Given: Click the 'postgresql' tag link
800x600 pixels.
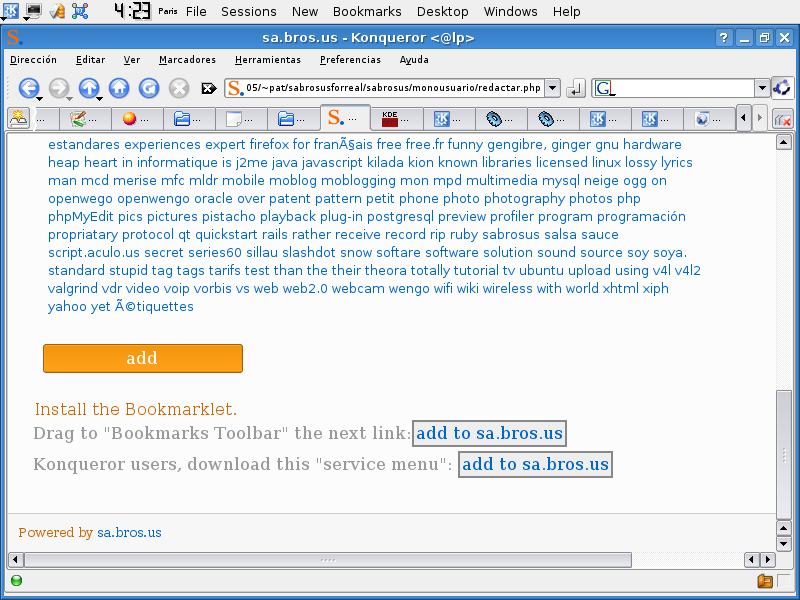Looking at the screenshot, I should pyautogui.click(x=401, y=217).
